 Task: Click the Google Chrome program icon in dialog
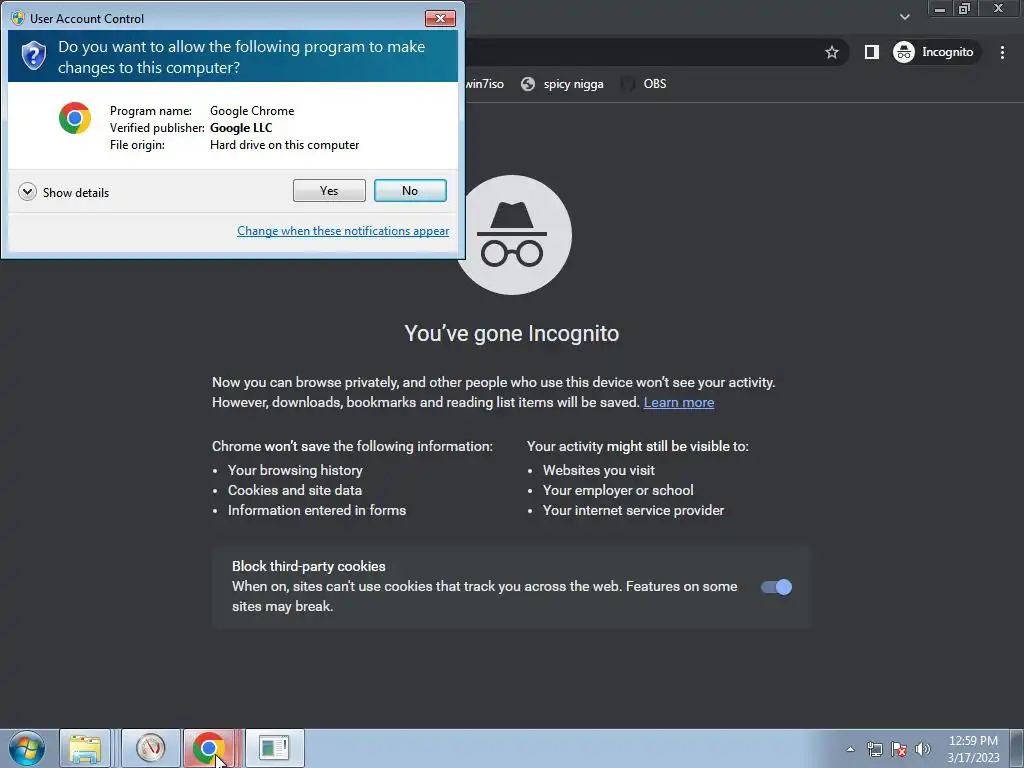[x=74, y=118]
